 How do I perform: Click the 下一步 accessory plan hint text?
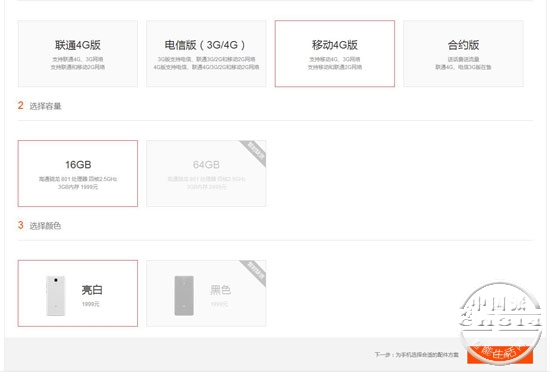[416, 355]
